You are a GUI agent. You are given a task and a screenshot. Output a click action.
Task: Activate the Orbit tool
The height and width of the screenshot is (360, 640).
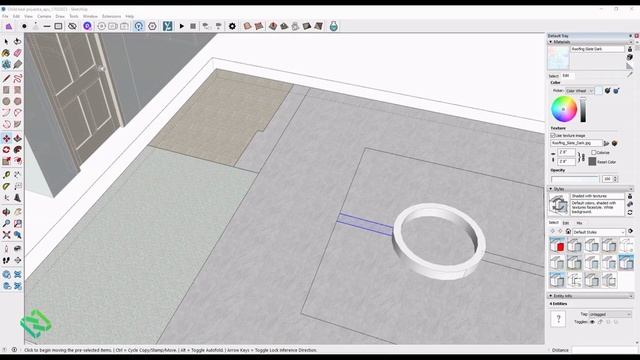click(6, 212)
